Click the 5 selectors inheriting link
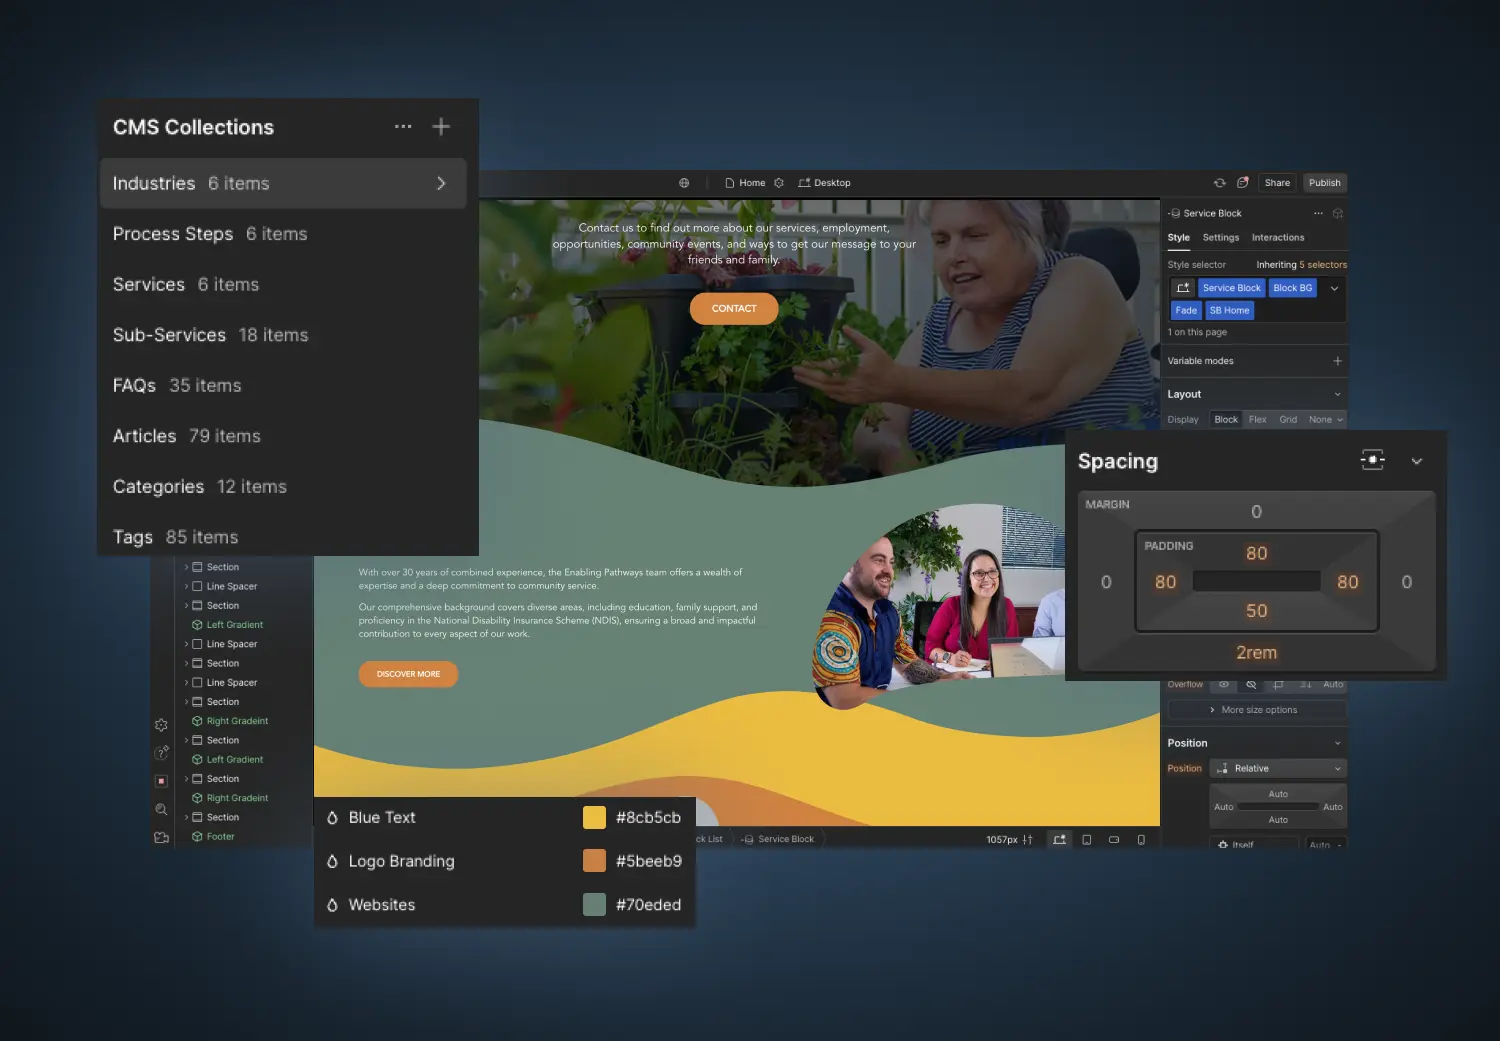Screen dimensions: 1500x1041 click(x=1323, y=265)
